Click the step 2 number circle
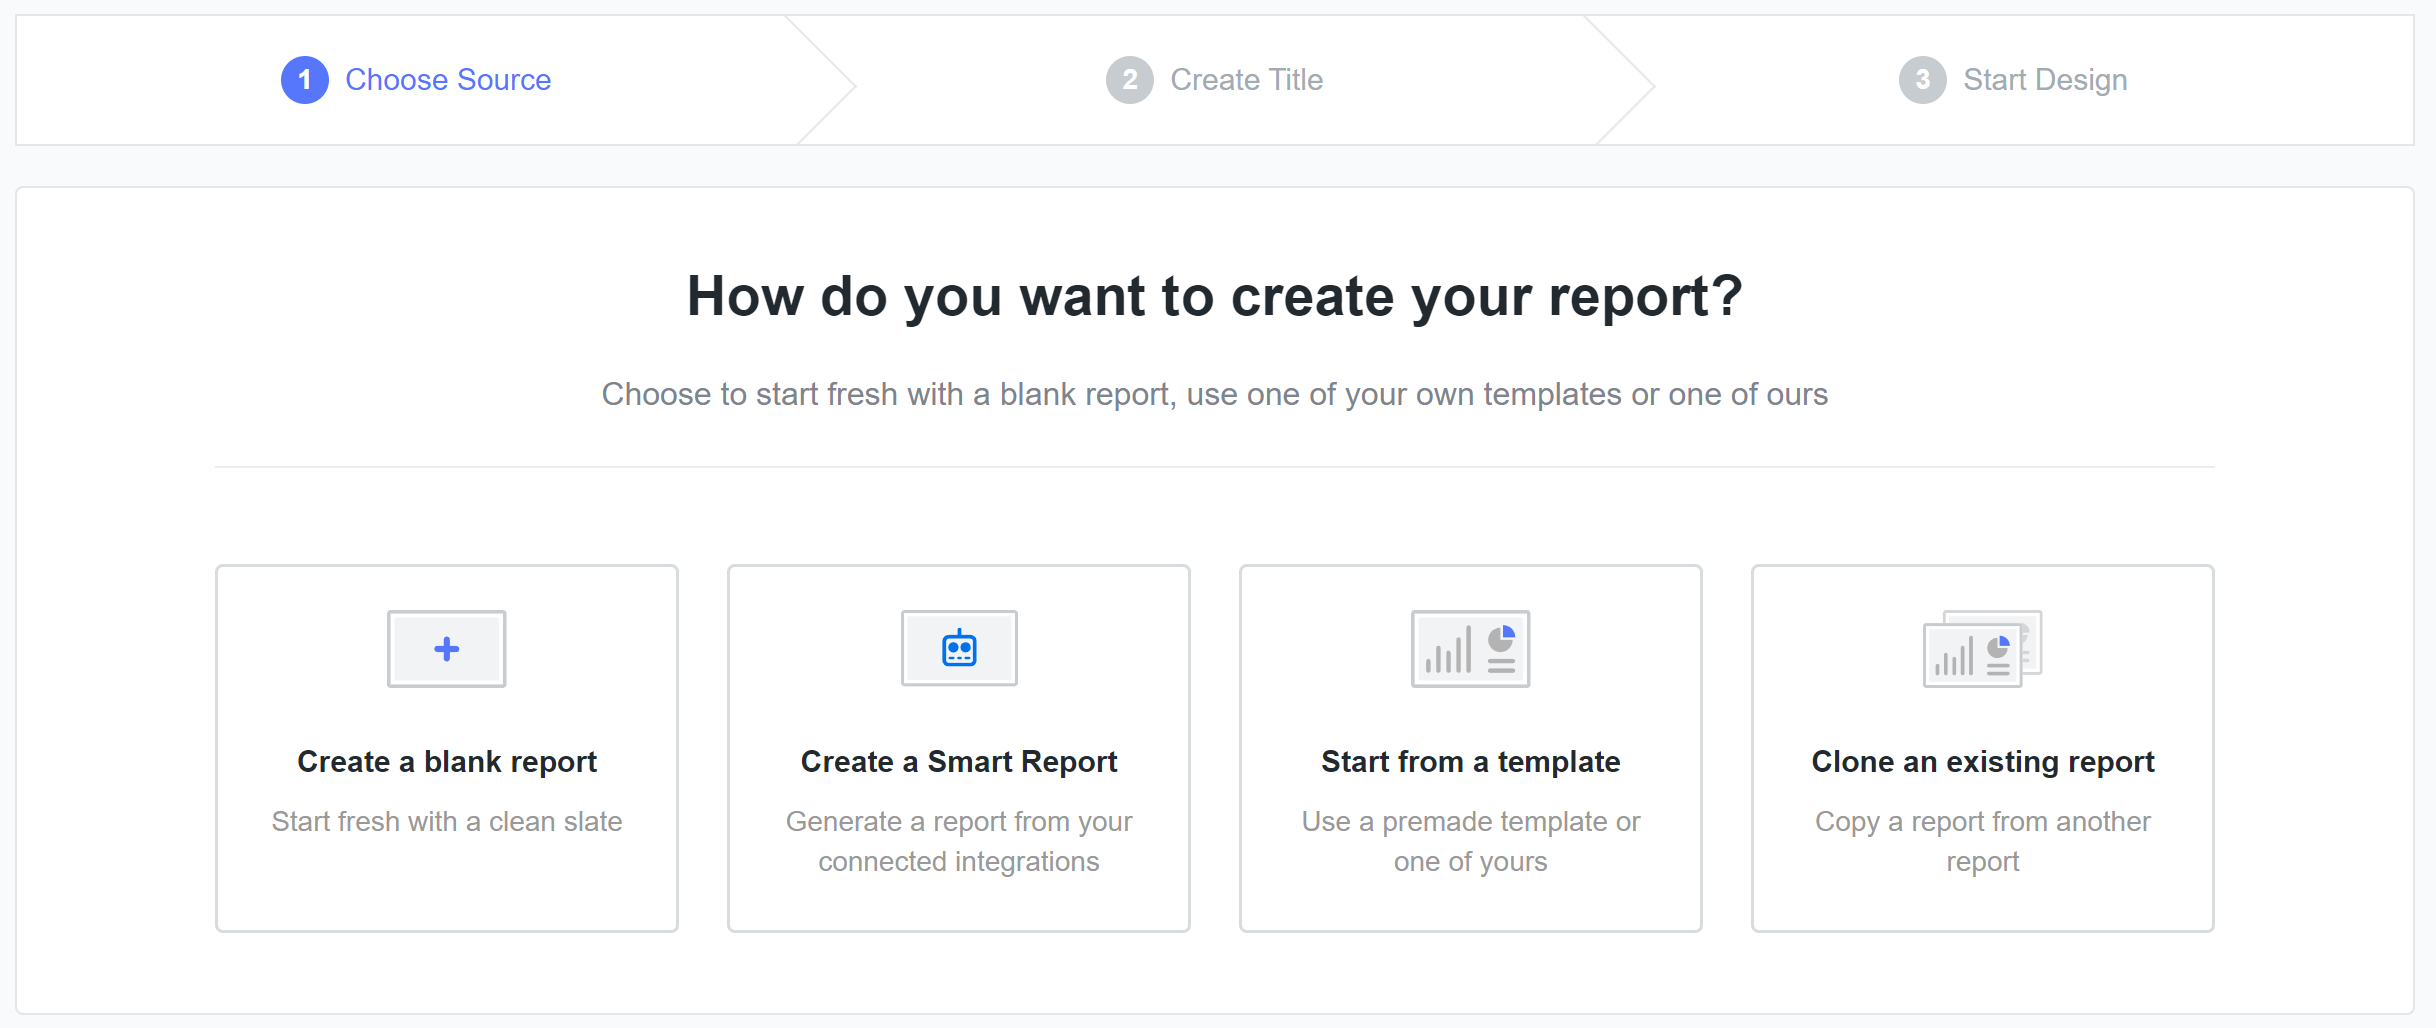 click(1129, 80)
